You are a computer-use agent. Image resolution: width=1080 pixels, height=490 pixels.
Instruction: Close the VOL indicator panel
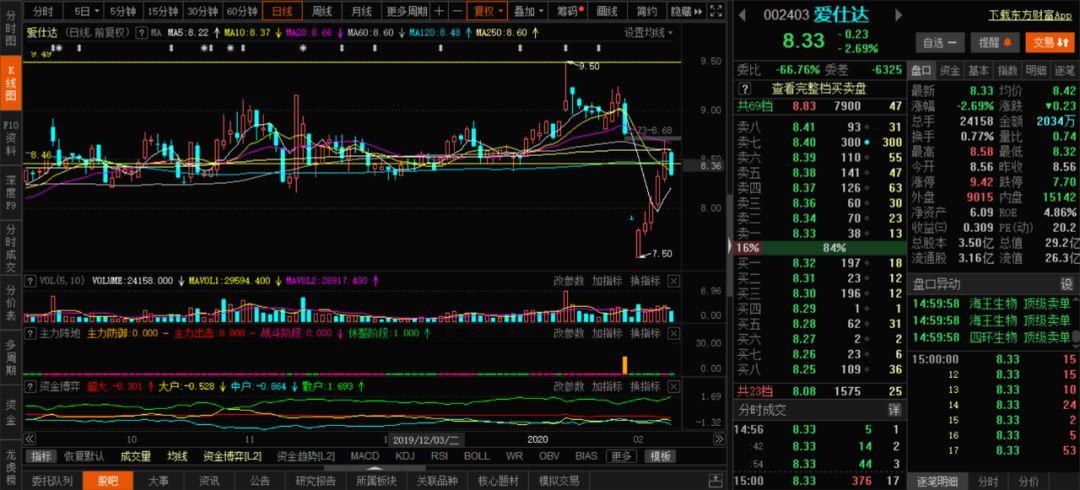[674, 281]
